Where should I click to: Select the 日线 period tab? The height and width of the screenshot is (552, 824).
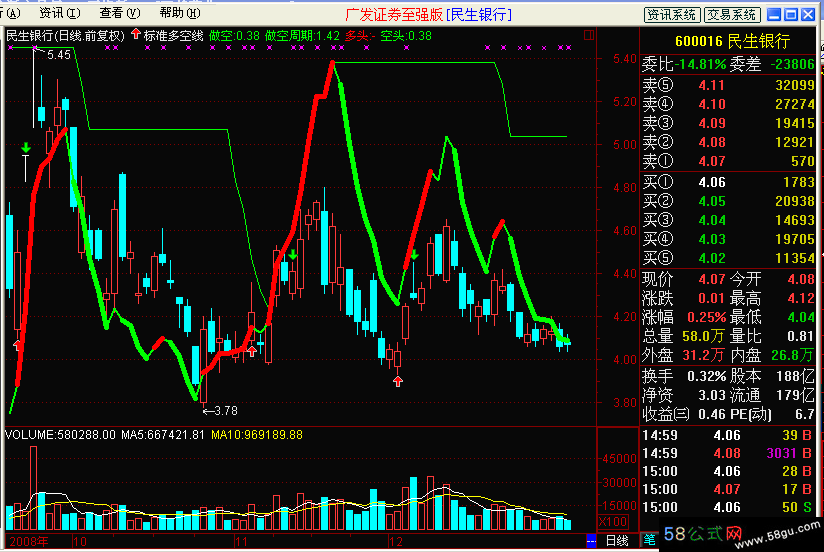[x=617, y=540]
